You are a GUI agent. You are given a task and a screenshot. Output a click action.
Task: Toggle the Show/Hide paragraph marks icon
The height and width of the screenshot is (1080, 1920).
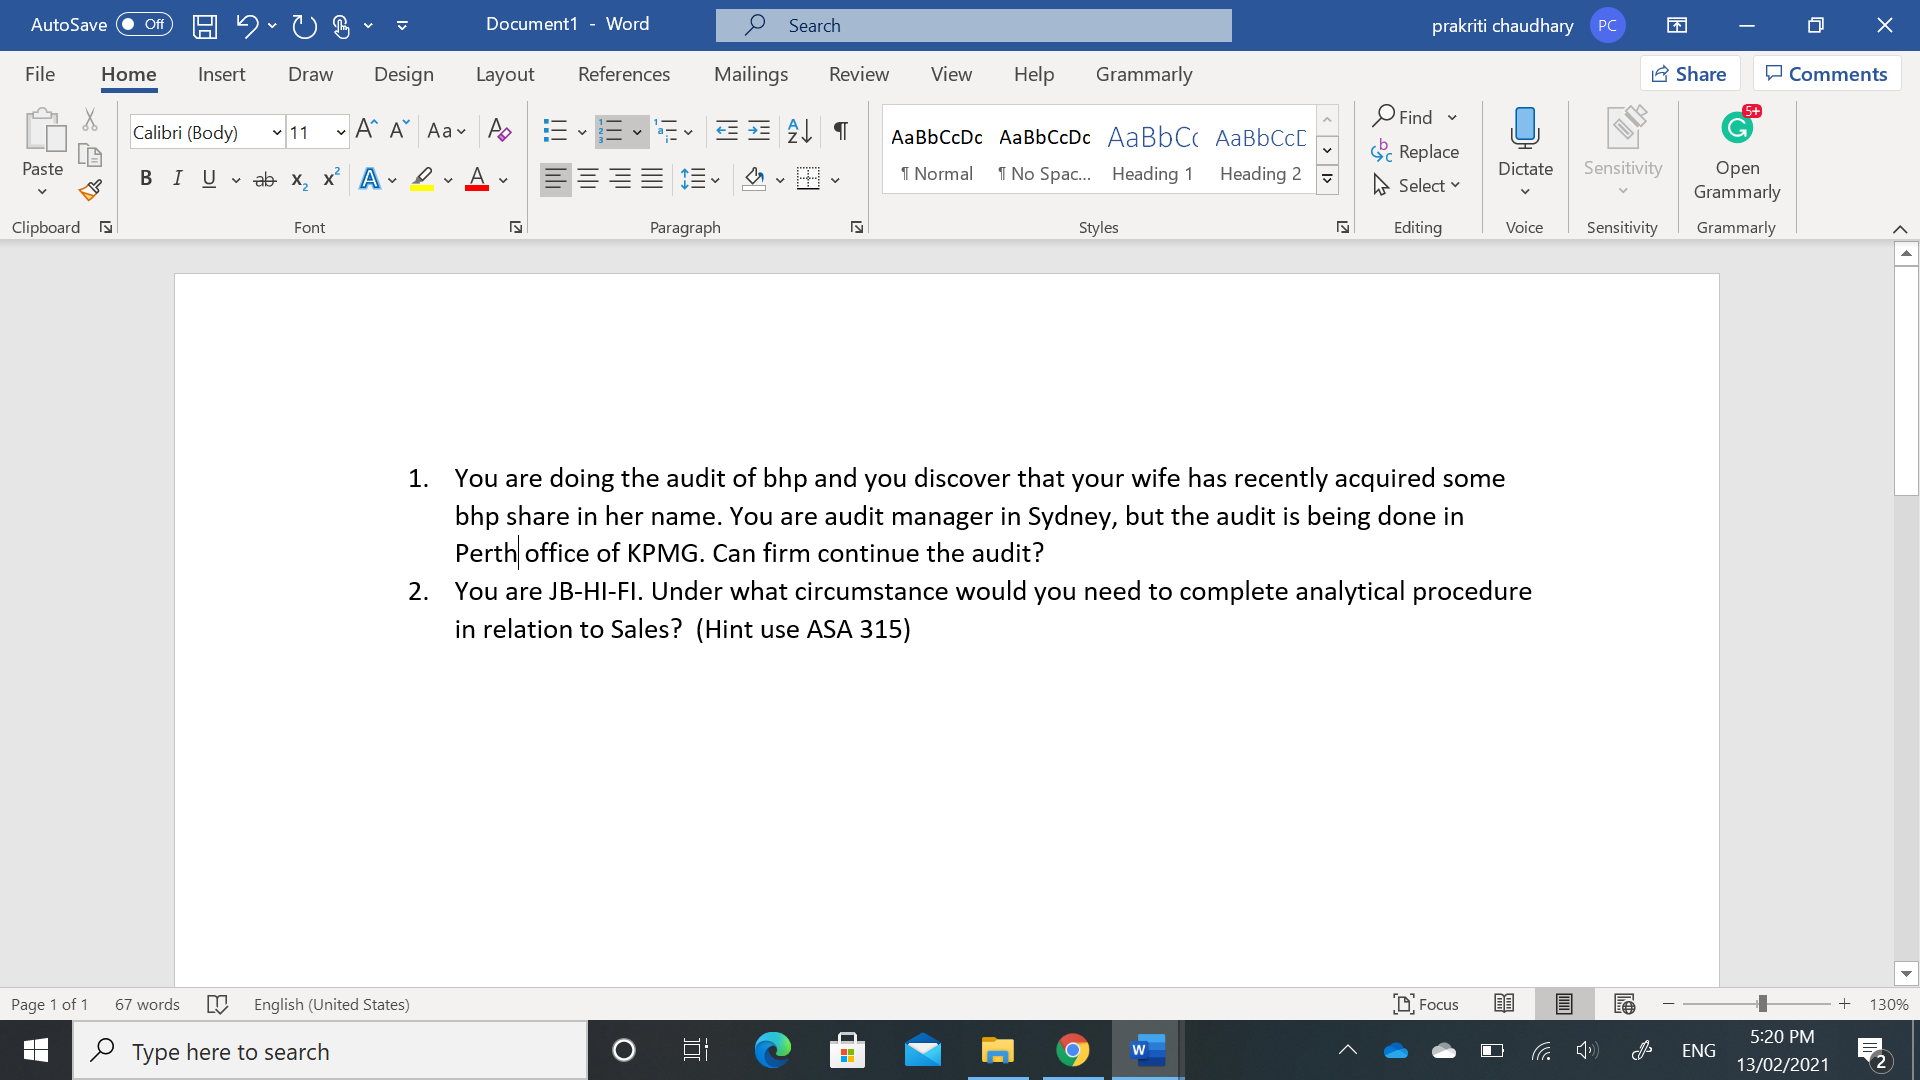coord(839,131)
